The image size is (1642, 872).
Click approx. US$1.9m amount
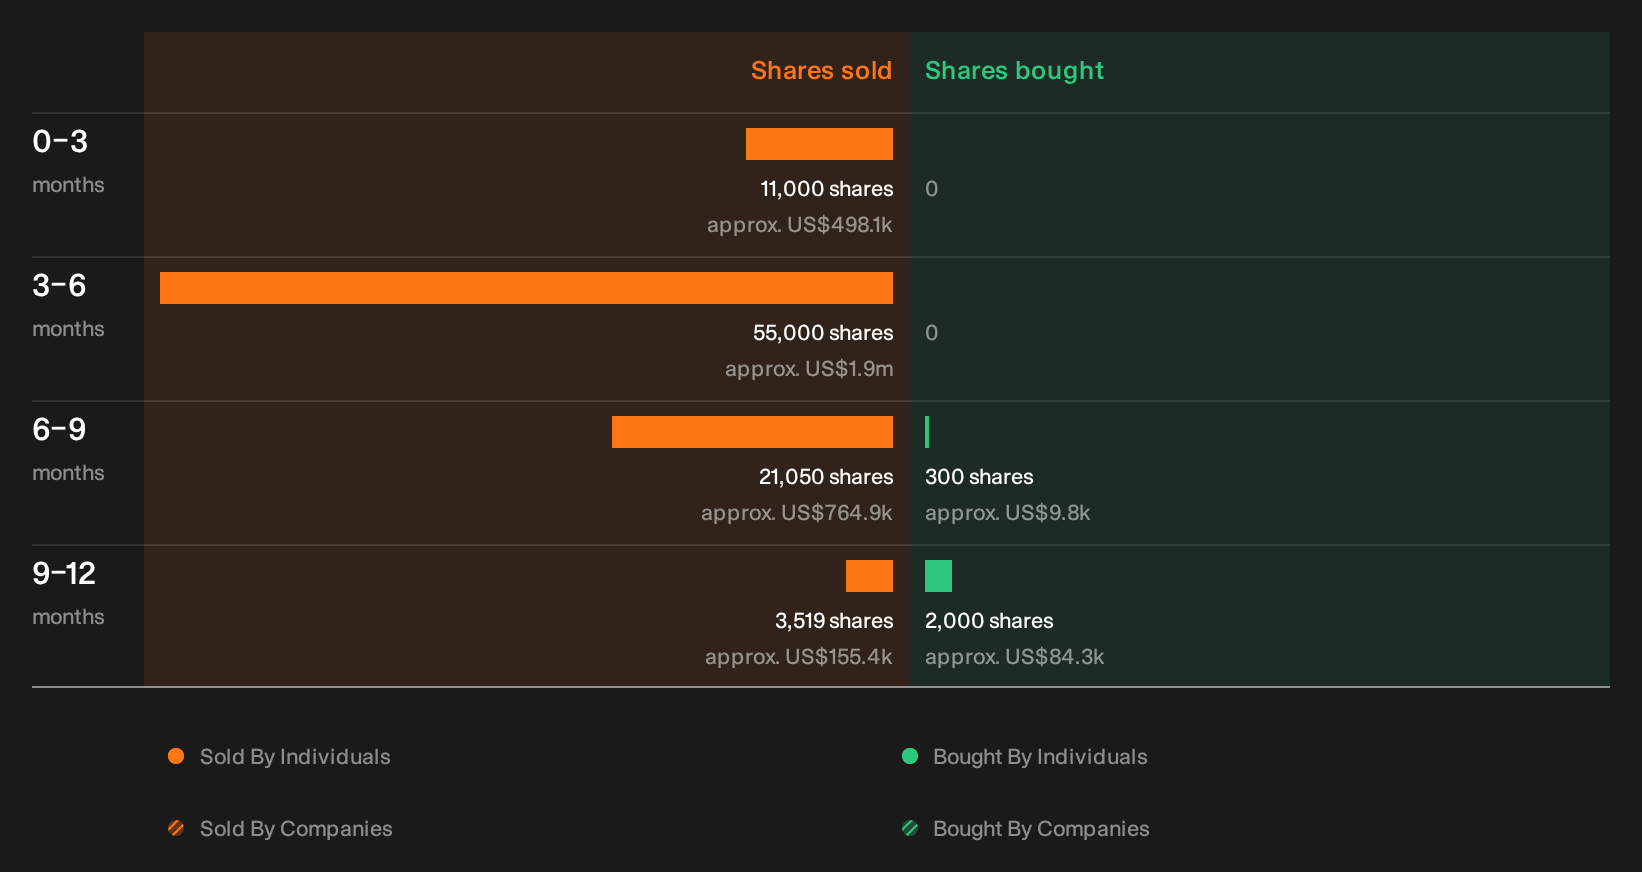click(x=809, y=369)
